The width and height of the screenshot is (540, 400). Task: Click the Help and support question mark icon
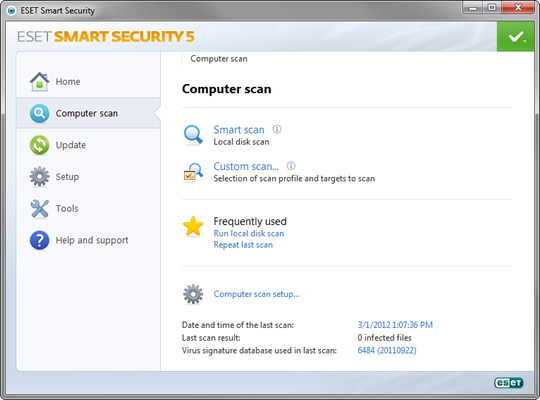[40, 240]
